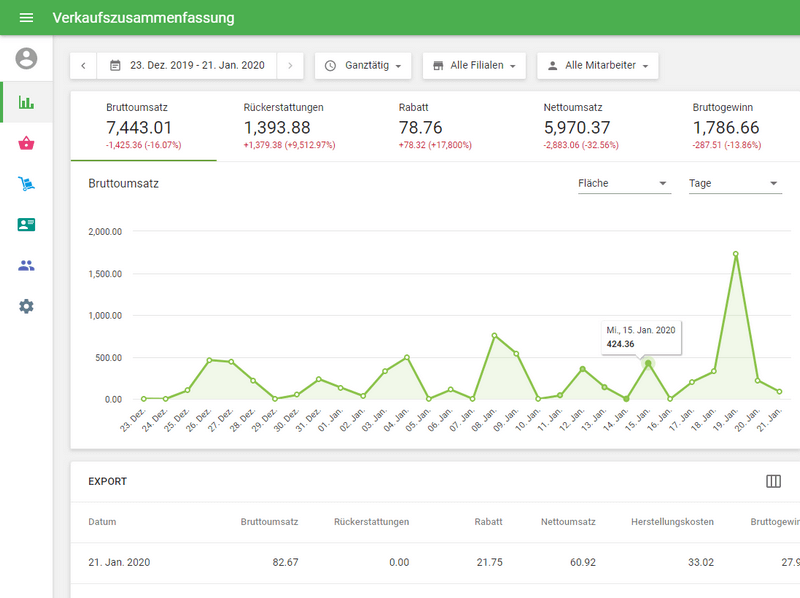Screen dimensions: 800x598
Task: Go to the next date period
Action: pyautogui.click(x=290, y=66)
